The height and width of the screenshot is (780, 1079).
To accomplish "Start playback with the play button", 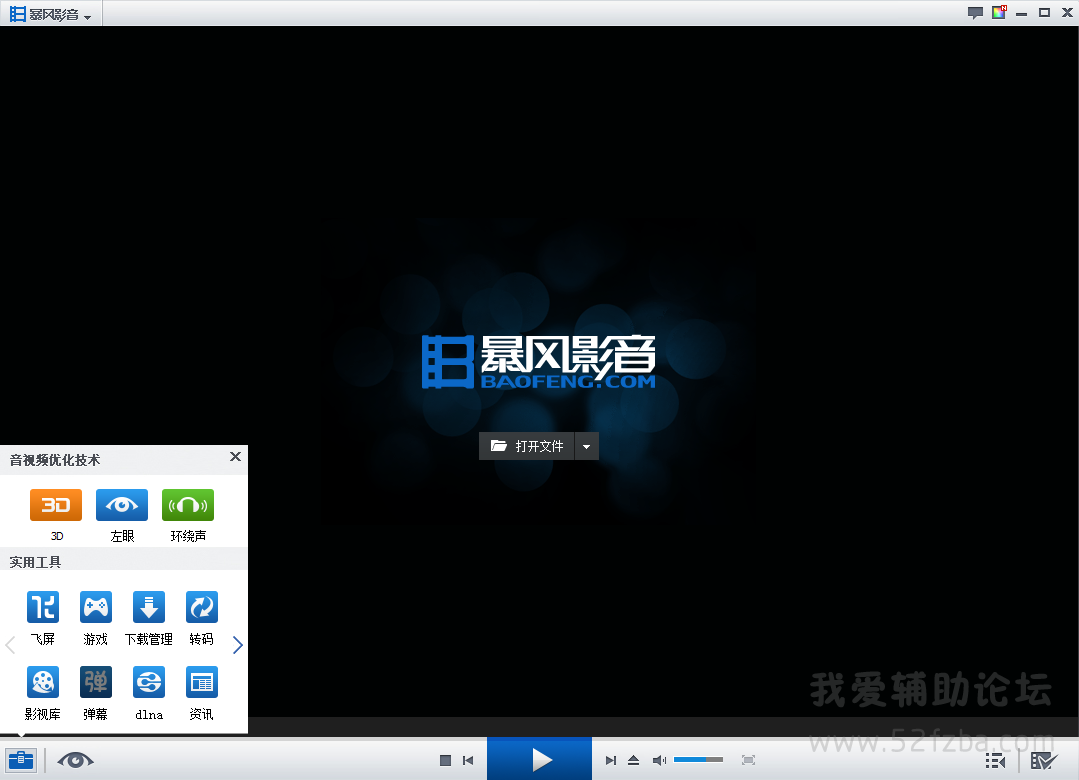I will (540, 759).
